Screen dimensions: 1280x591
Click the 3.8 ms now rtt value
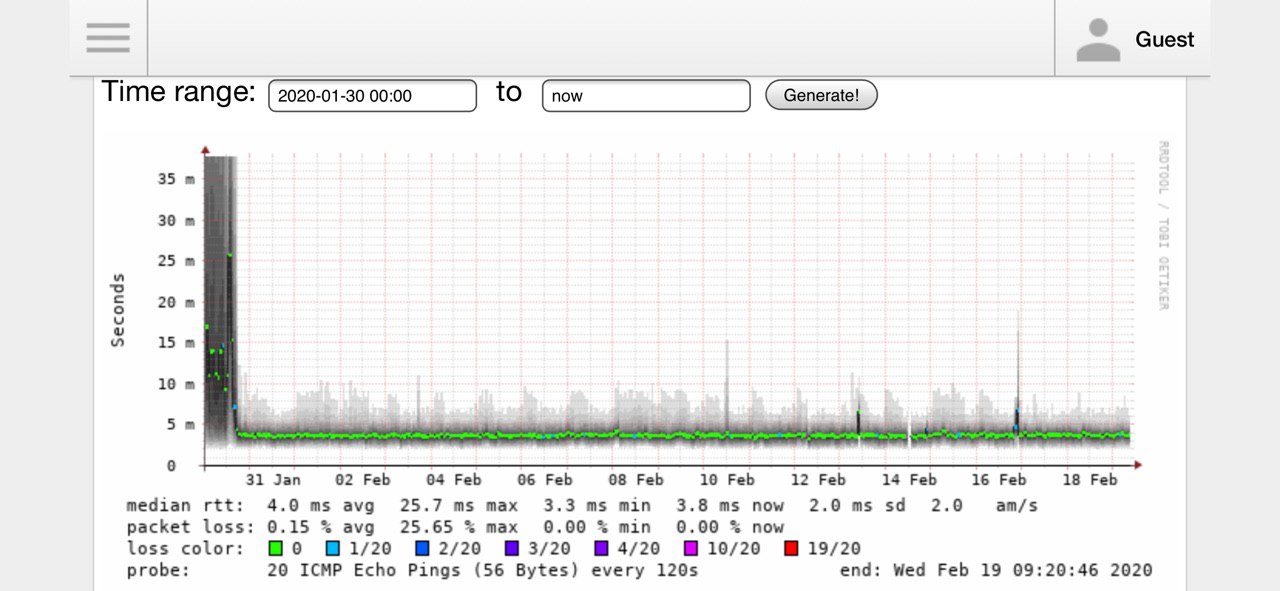coord(730,506)
